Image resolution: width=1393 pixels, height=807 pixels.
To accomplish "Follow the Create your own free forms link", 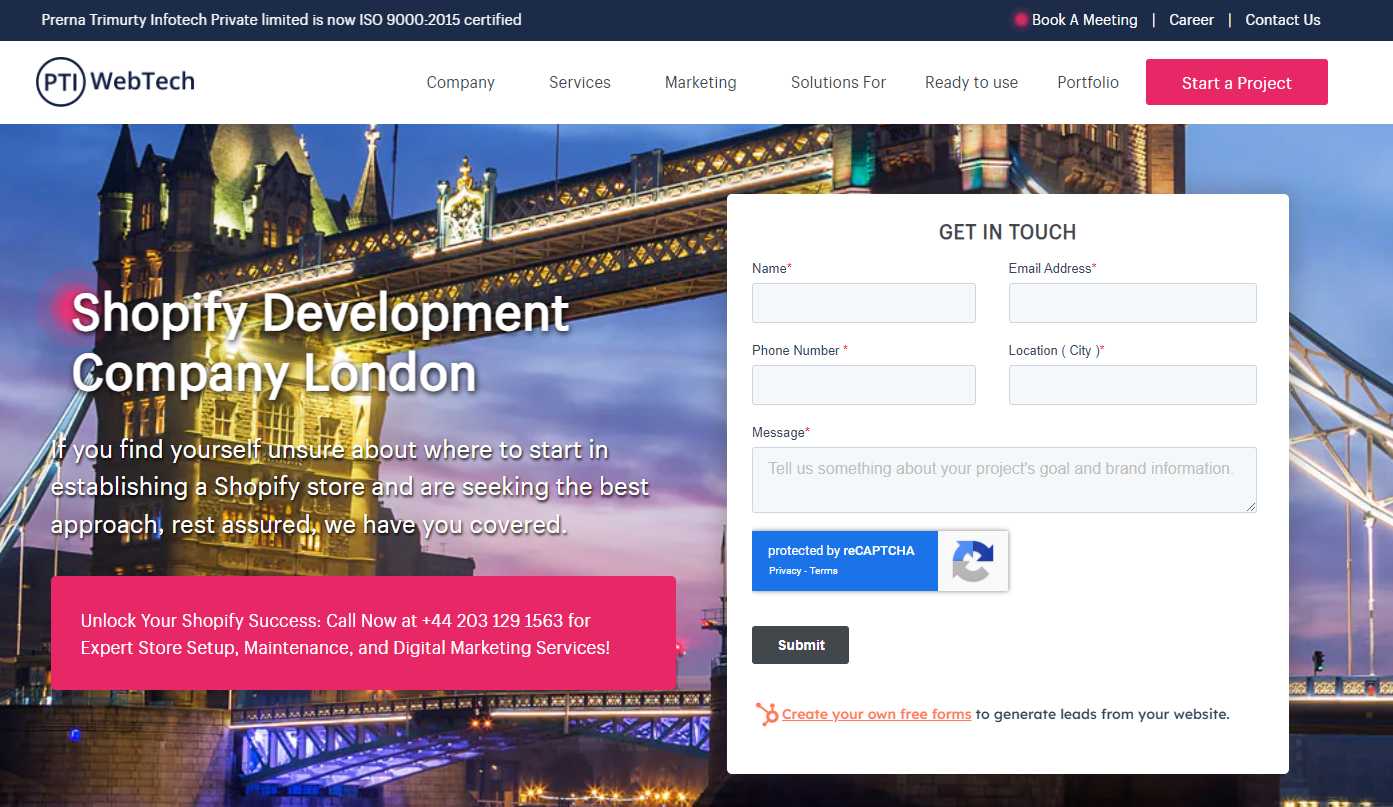I will tap(876, 714).
